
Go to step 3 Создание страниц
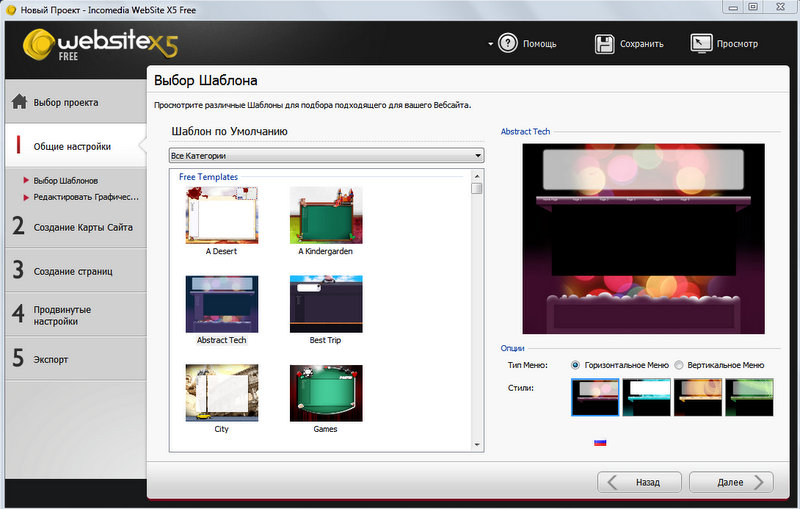tap(76, 270)
